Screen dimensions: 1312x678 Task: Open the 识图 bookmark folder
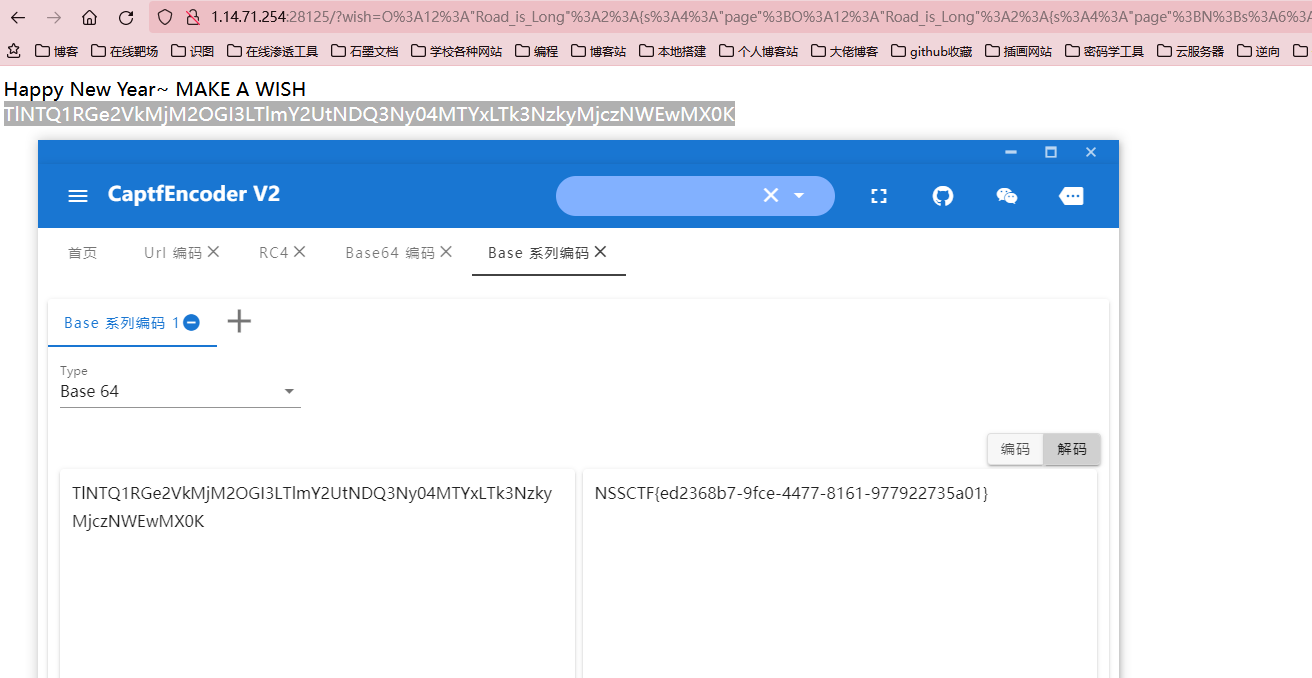click(x=192, y=51)
